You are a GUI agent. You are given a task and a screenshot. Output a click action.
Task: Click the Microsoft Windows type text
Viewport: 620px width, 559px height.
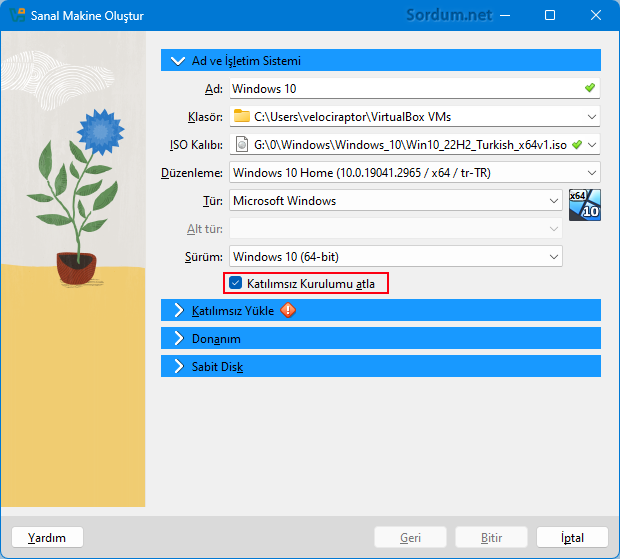tap(284, 201)
